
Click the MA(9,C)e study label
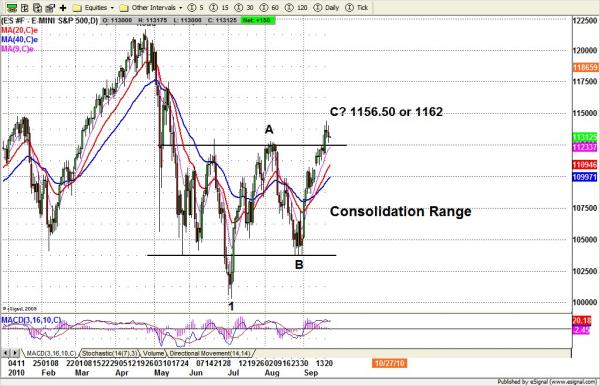(18, 49)
